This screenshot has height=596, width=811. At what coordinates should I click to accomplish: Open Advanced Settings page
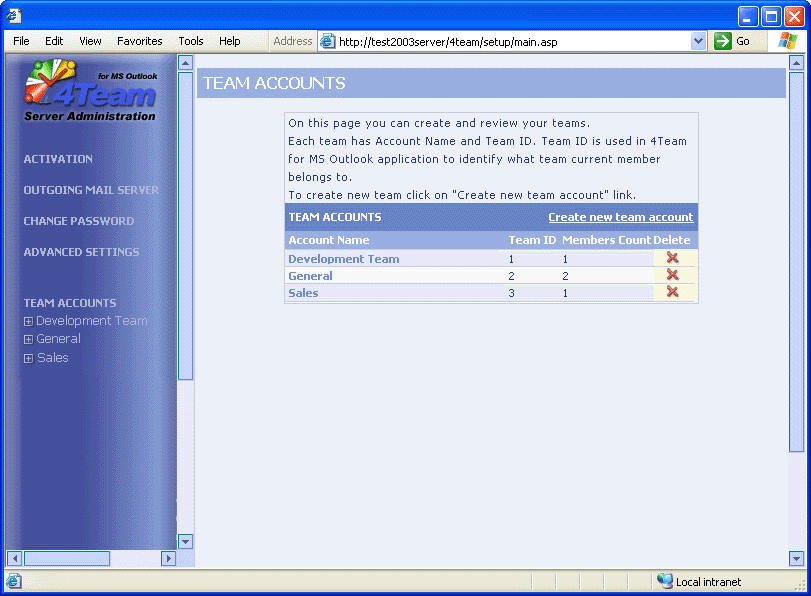pyautogui.click(x=81, y=252)
